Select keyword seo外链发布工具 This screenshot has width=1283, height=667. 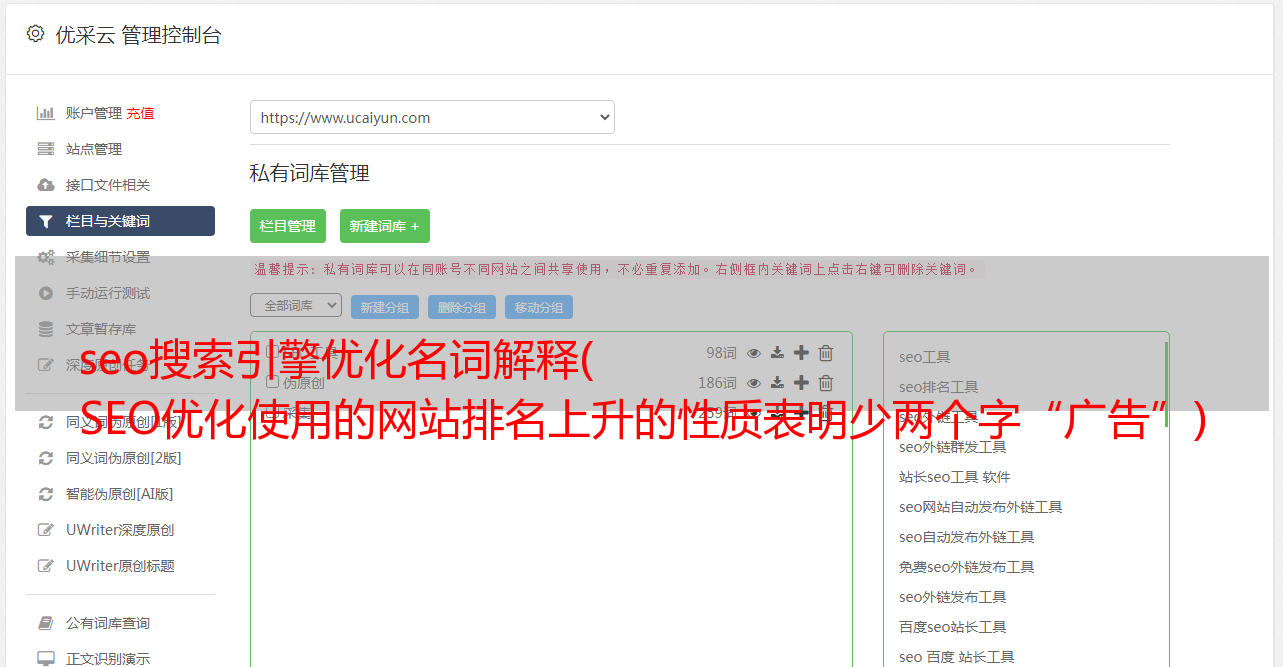click(952, 597)
